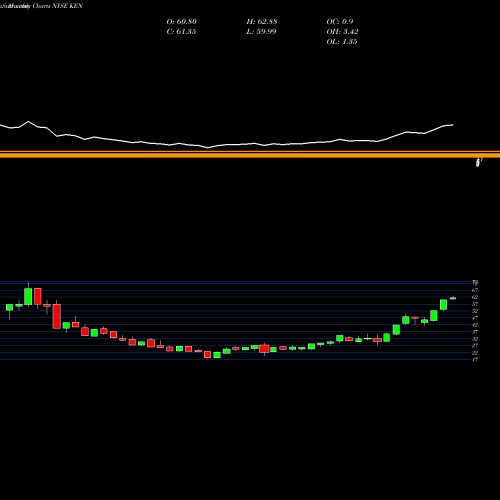Screen dimensions: 500x500
Task: Click the 'OC: 0.9' reading
Action: tap(340, 22)
